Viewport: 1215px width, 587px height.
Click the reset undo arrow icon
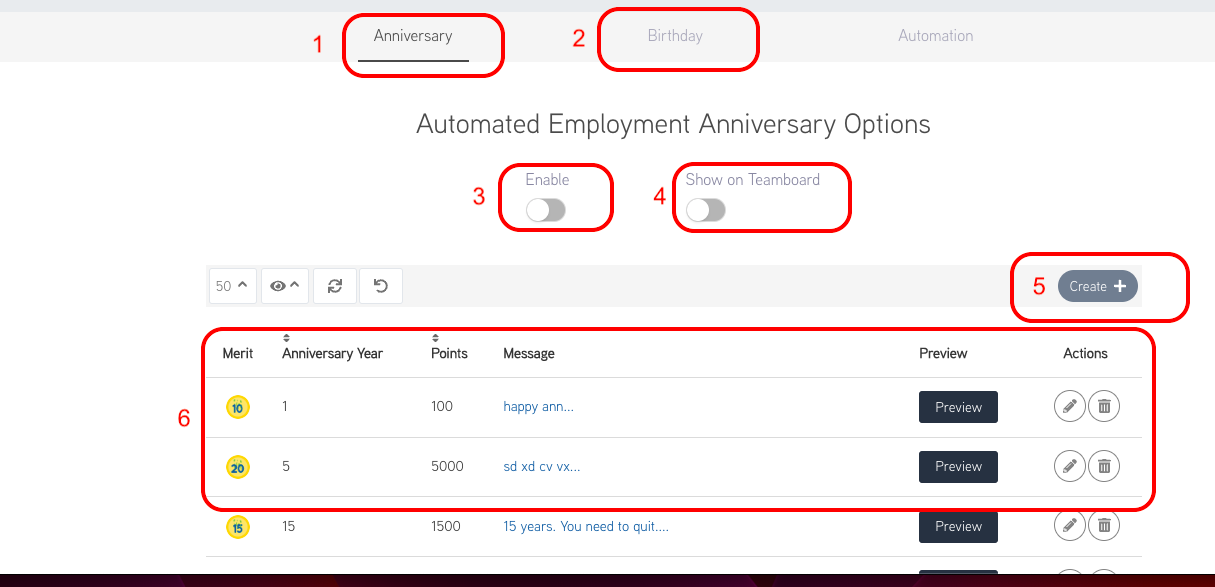click(381, 286)
